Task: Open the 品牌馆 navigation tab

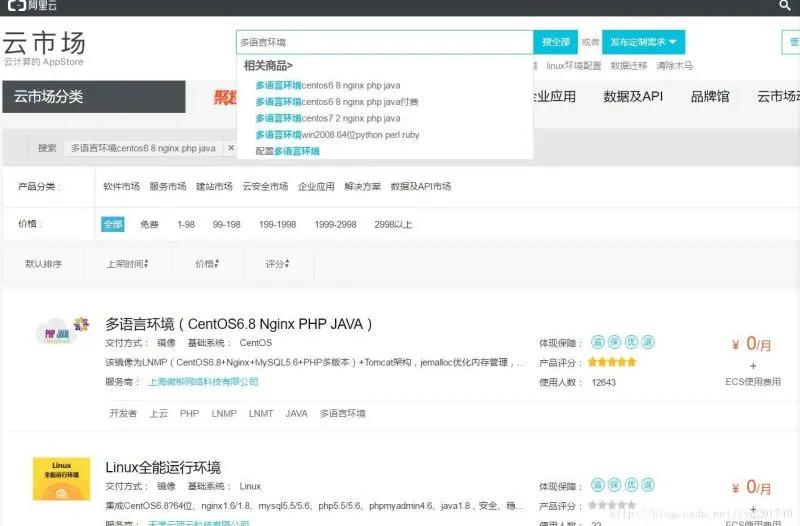Action: coord(710,97)
